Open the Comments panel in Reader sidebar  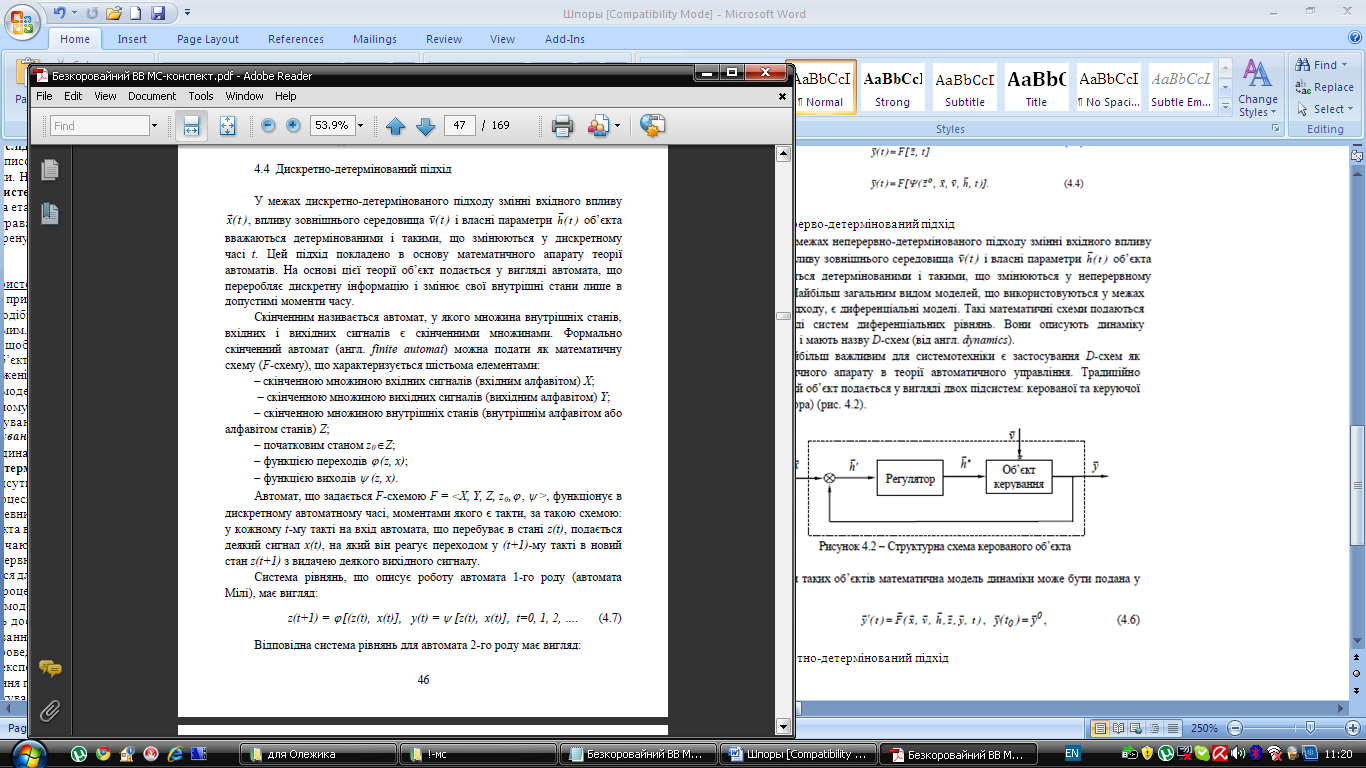50,668
